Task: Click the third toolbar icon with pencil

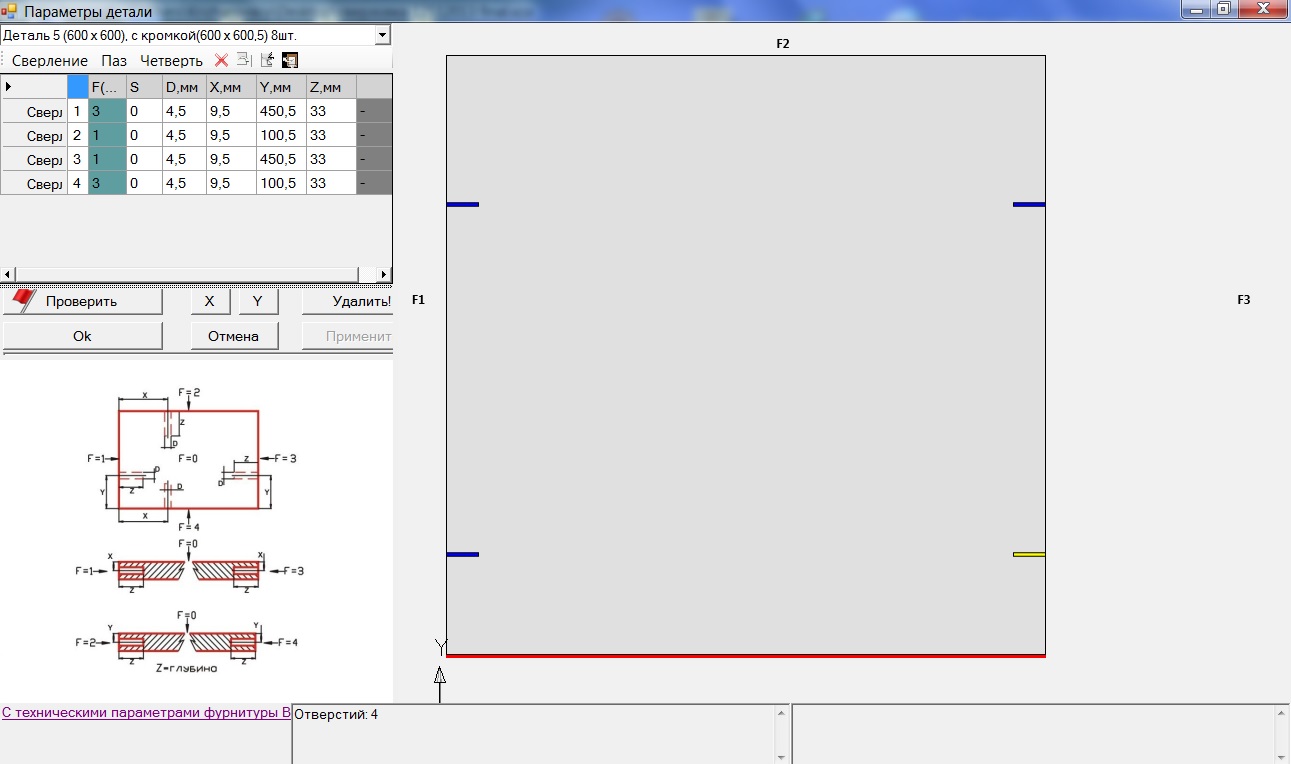Action: point(267,60)
